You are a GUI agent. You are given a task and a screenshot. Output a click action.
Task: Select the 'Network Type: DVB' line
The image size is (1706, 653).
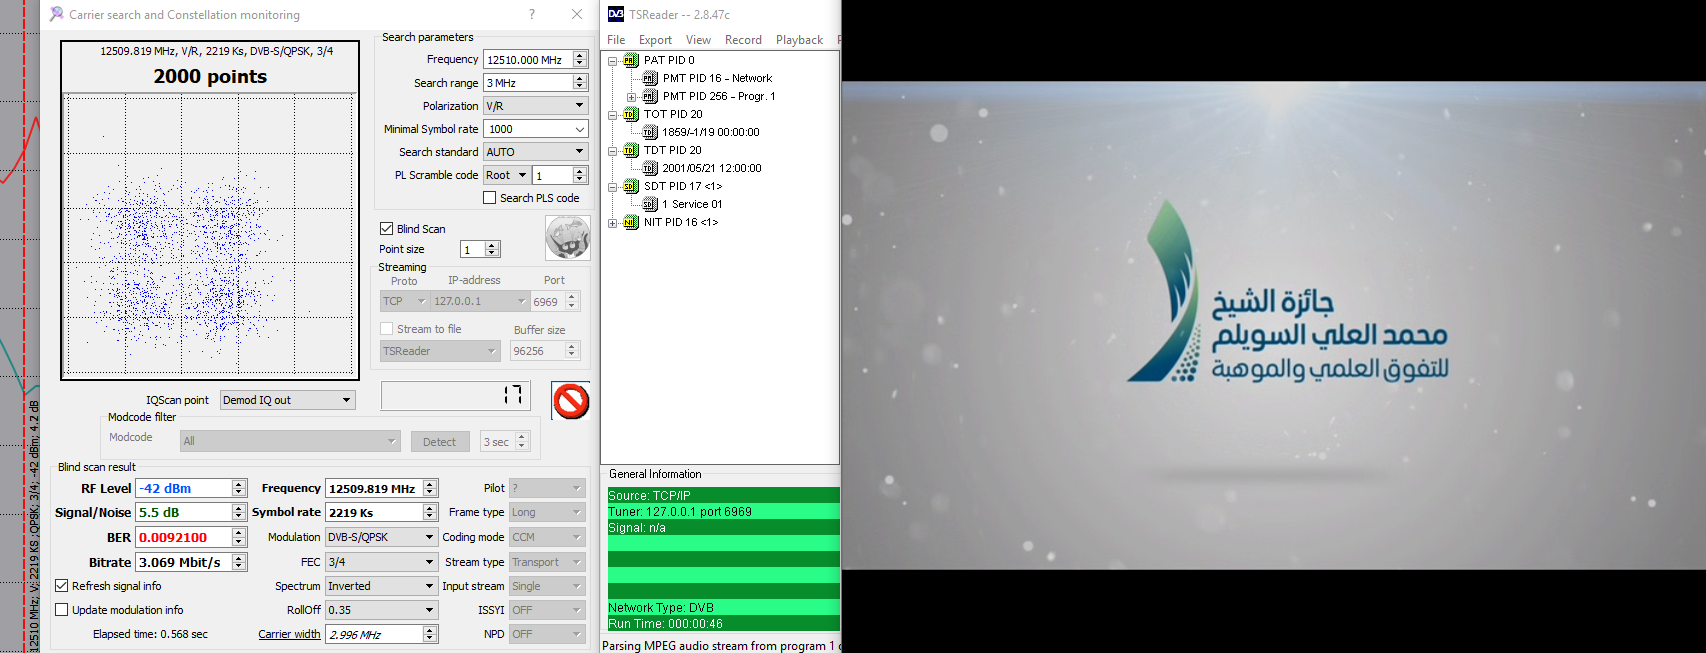tap(723, 607)
